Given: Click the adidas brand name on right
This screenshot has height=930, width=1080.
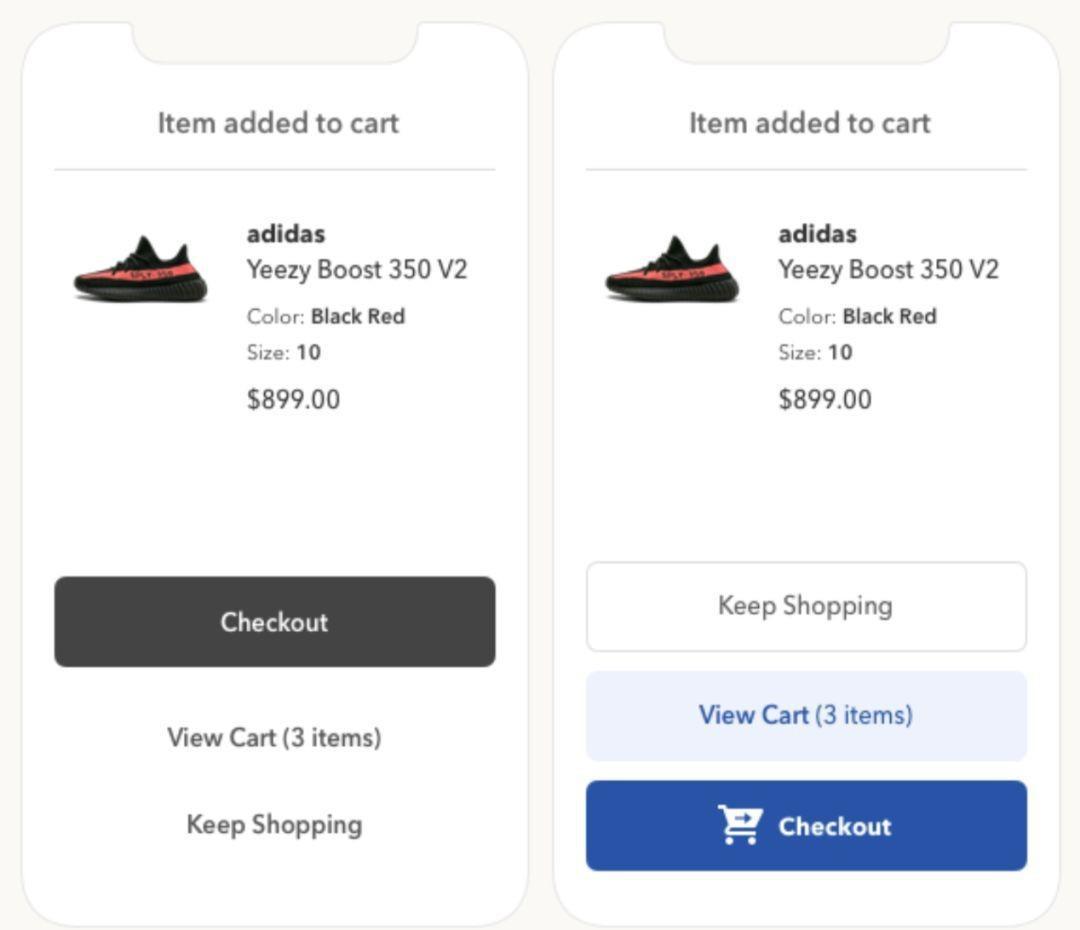Looking at the screenshot, I should 818,234.
